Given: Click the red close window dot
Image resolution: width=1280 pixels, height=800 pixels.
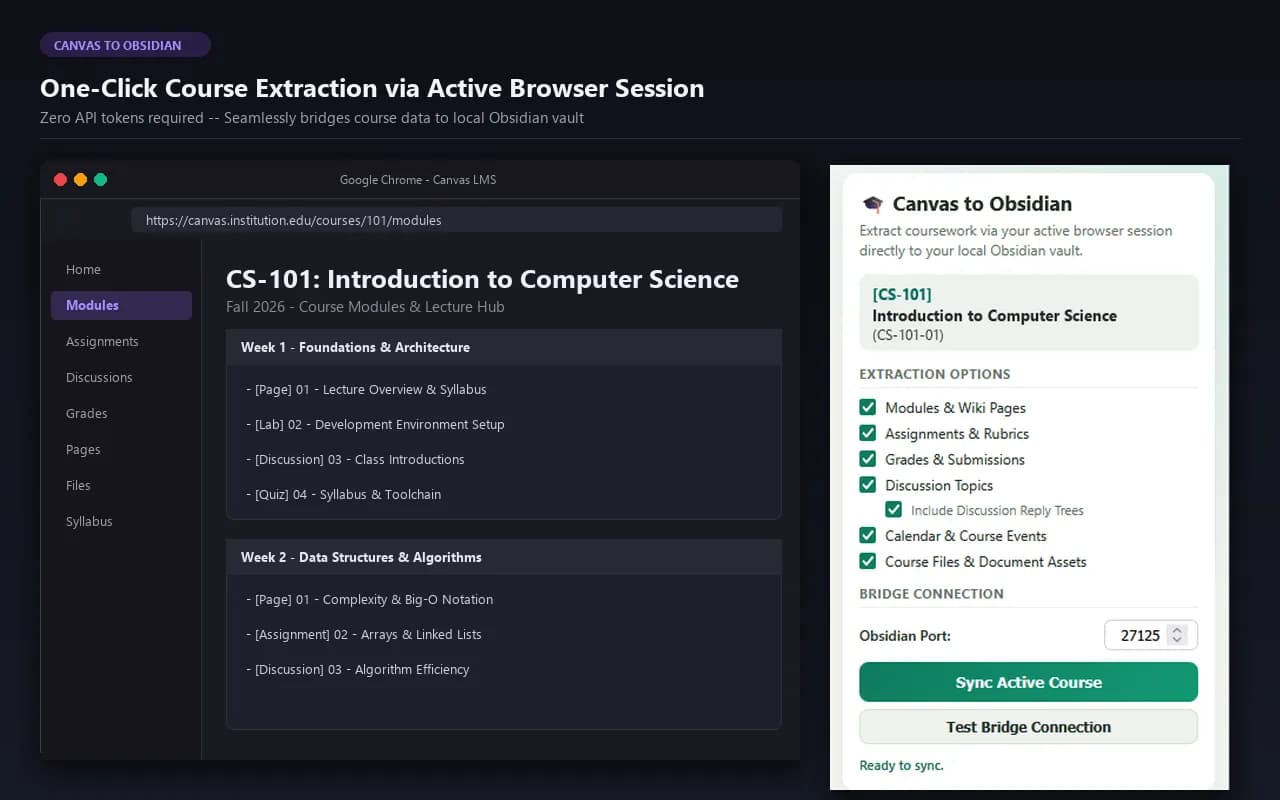Looking at the screenshot, I should 60,180.
